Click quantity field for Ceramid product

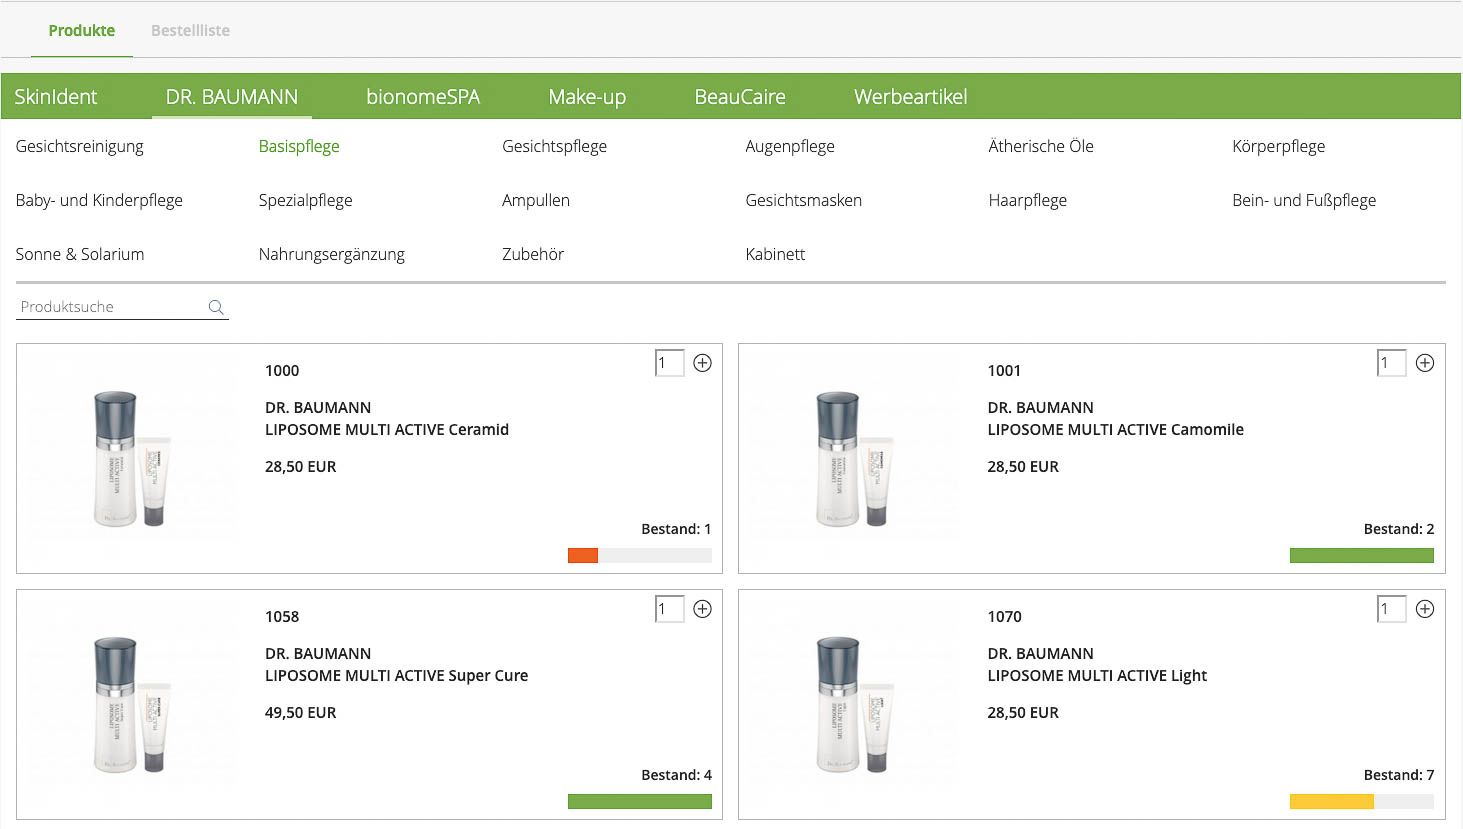pyautogui.click(x=670, y=363)
